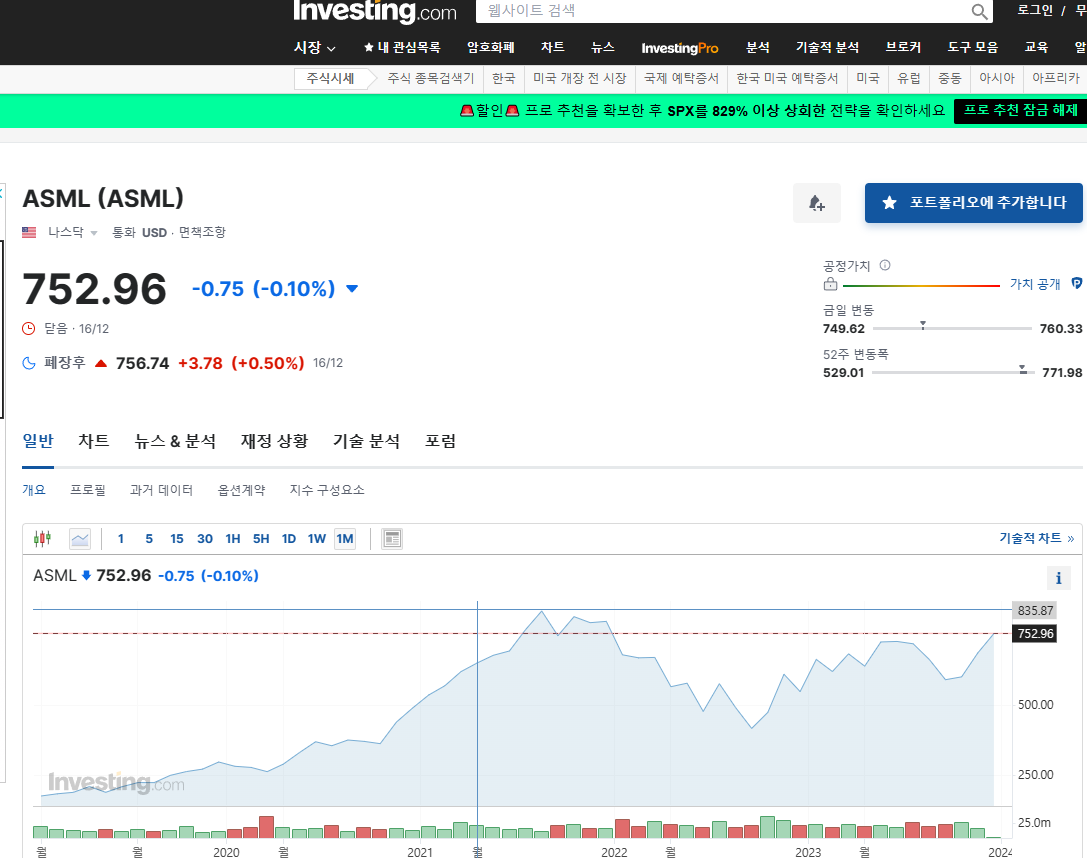The width and height of the screenshot is (1087, 858).
Task: Switch to the 기술 분석 tab
Action: tap(366, 441)
